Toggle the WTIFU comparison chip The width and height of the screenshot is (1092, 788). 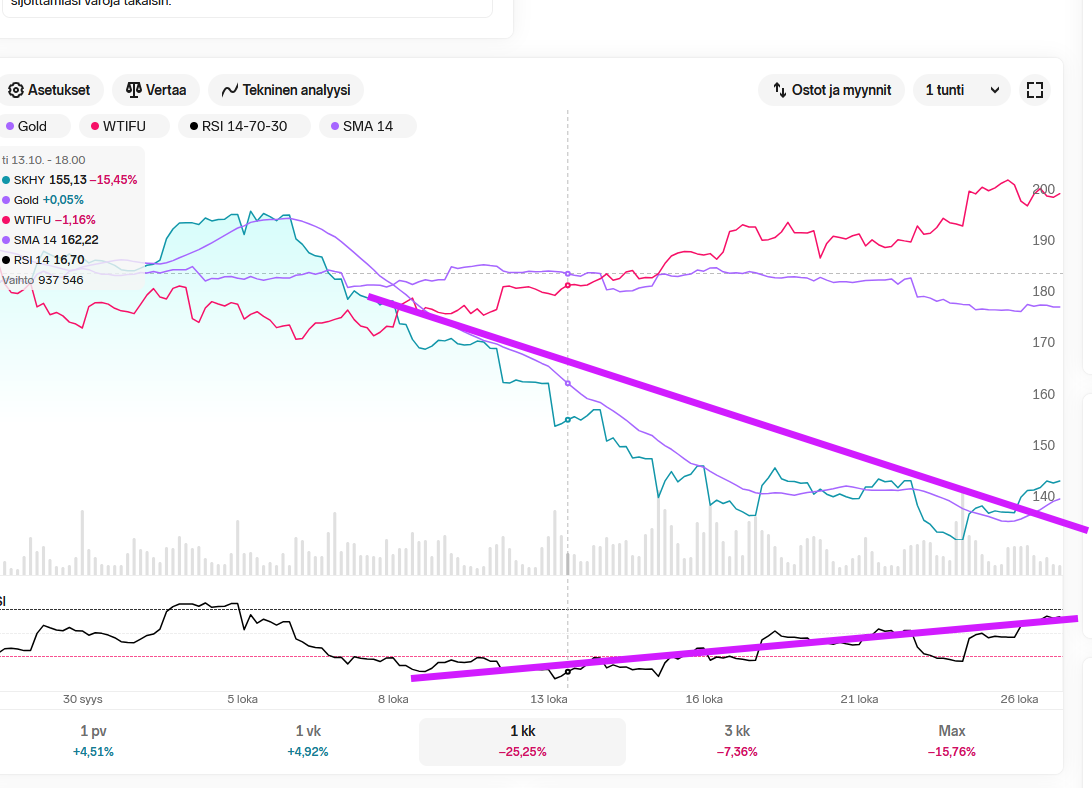click(124, 126)
